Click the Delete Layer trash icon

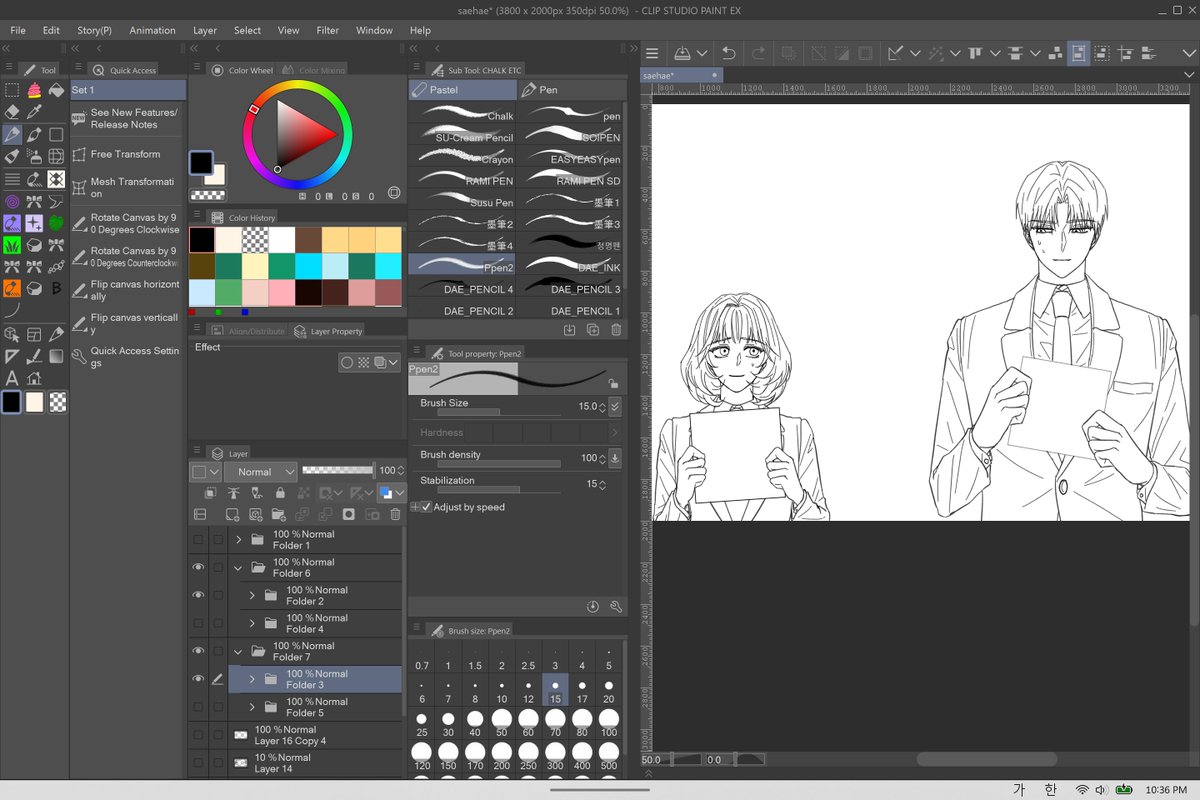click(396, 514)
